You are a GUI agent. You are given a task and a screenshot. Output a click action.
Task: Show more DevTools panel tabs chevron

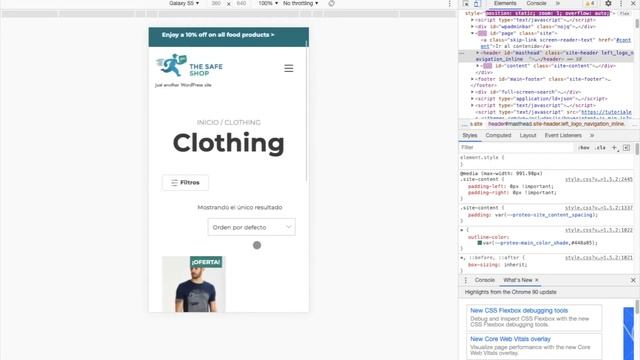pos(558,3)
